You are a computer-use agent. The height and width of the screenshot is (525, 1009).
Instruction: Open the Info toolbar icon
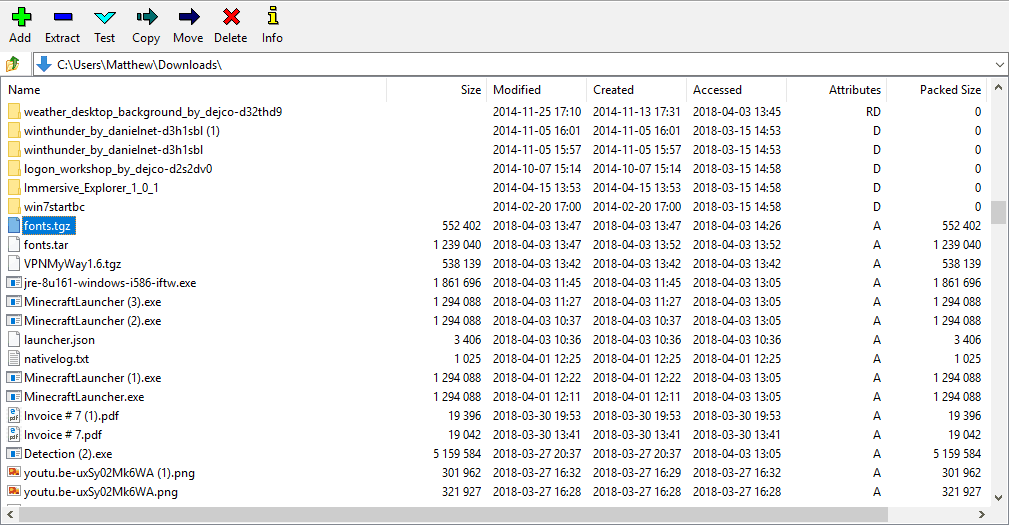pyautogui.click(x=272, y=17)
